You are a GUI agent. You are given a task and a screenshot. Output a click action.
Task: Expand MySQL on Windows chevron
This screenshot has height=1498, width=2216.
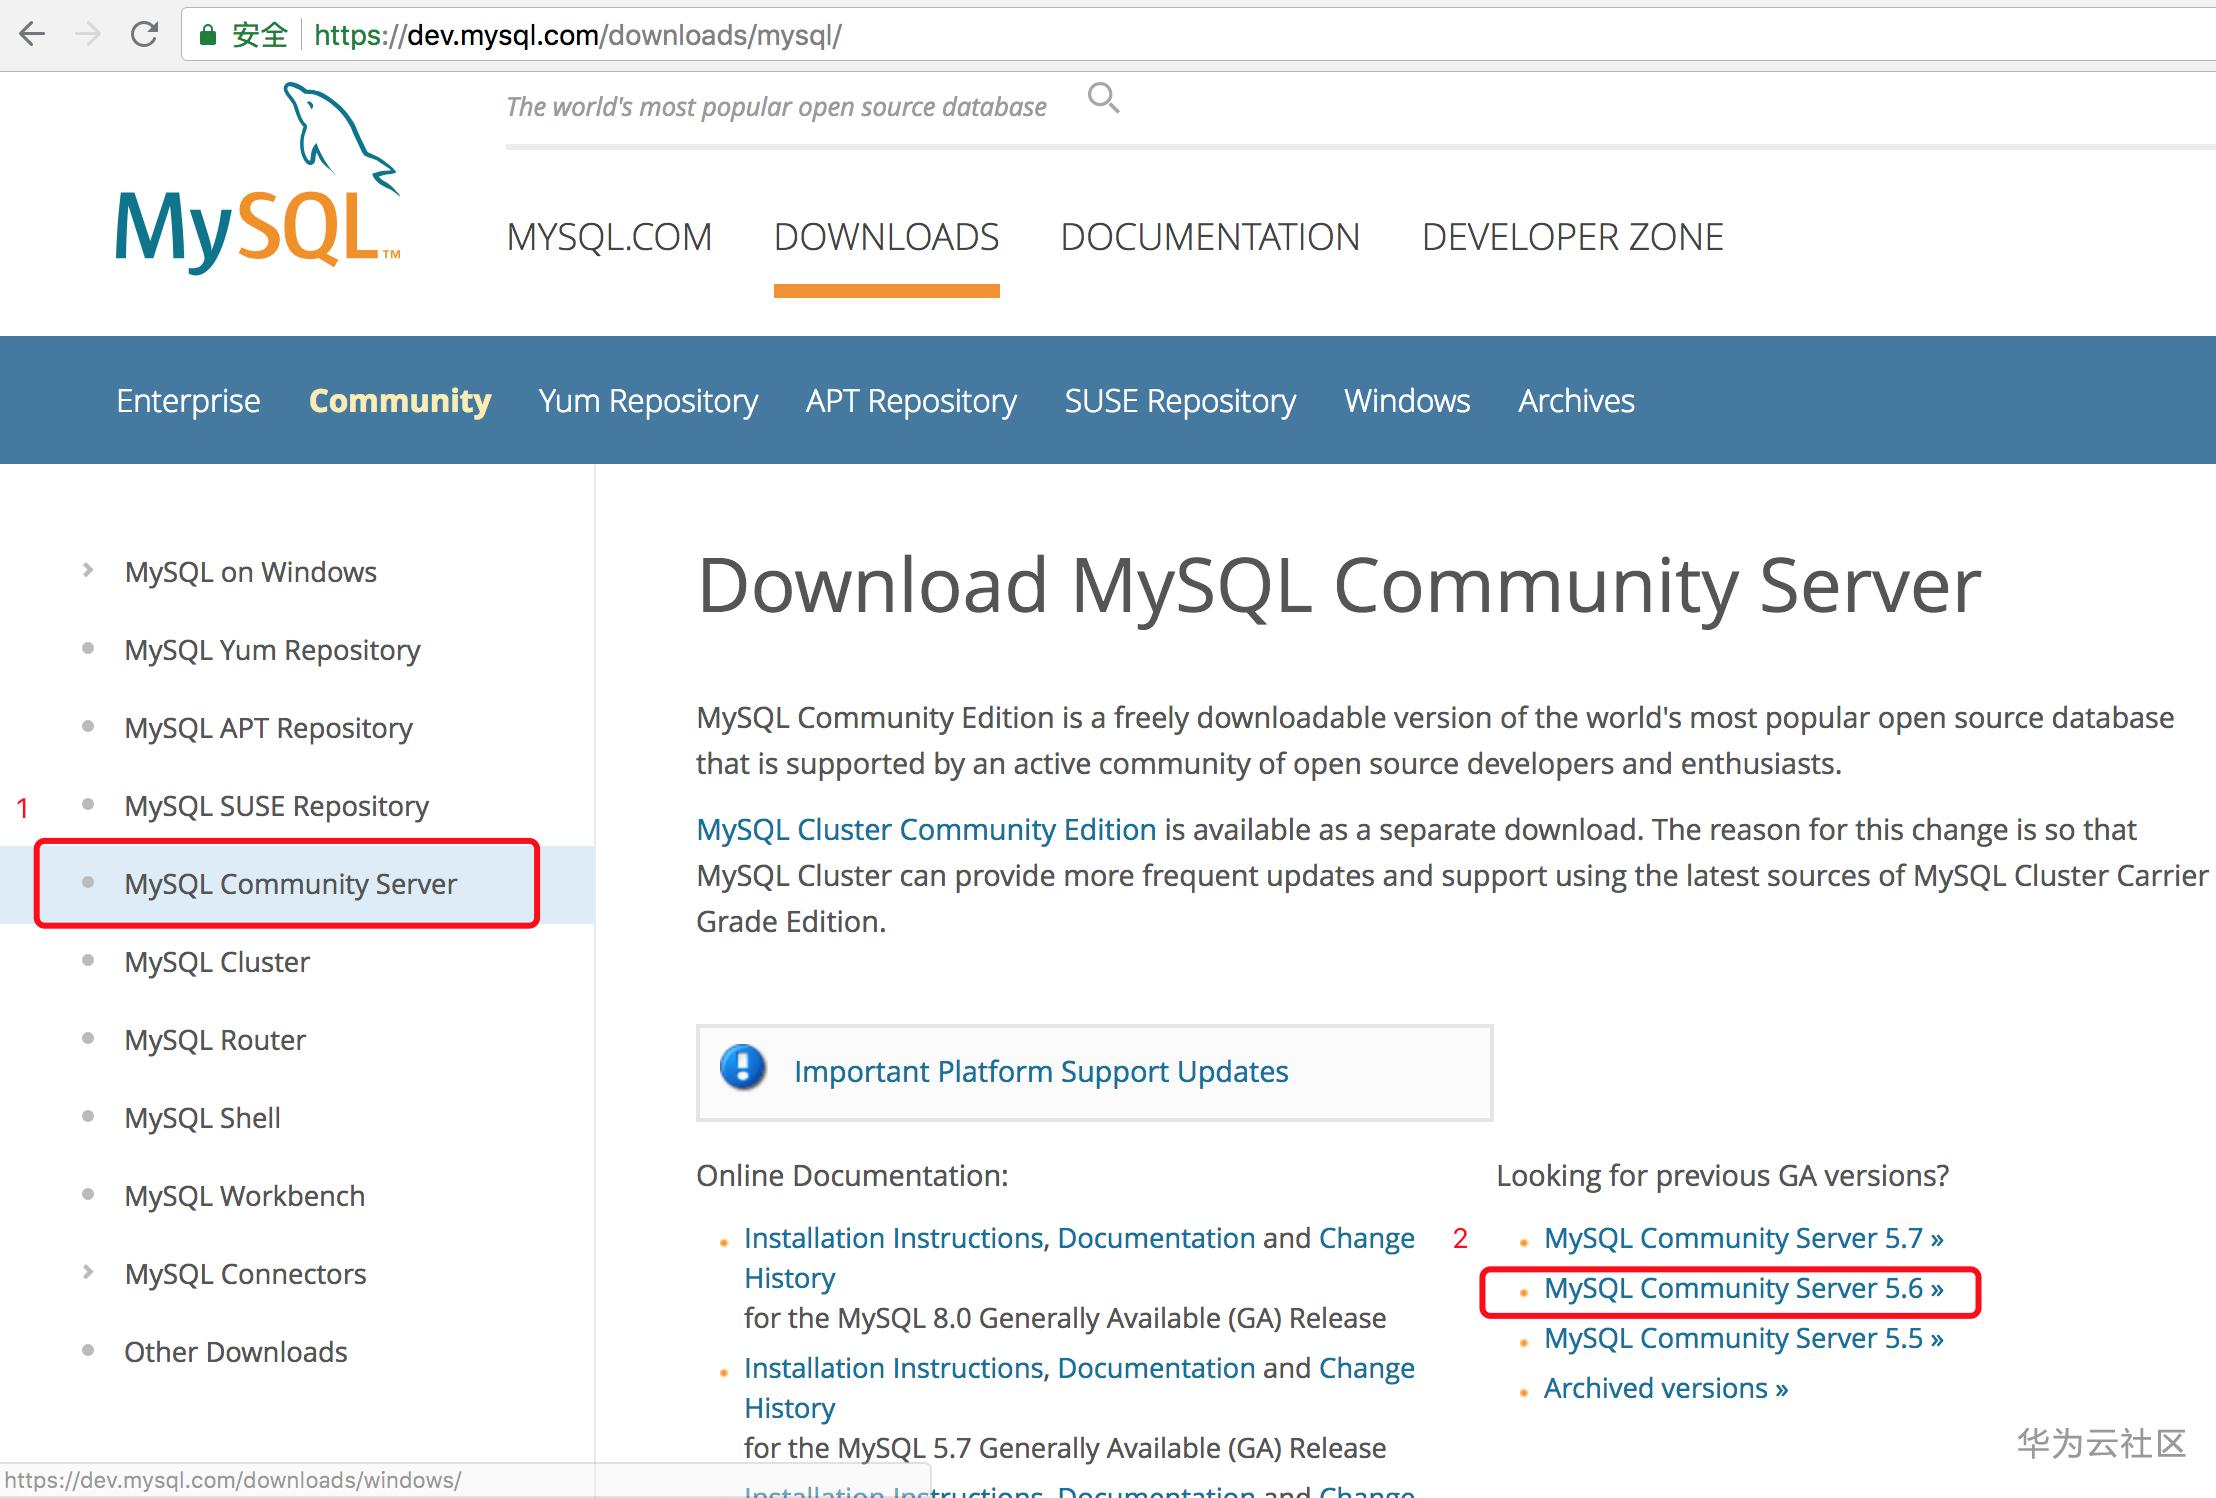88,570
